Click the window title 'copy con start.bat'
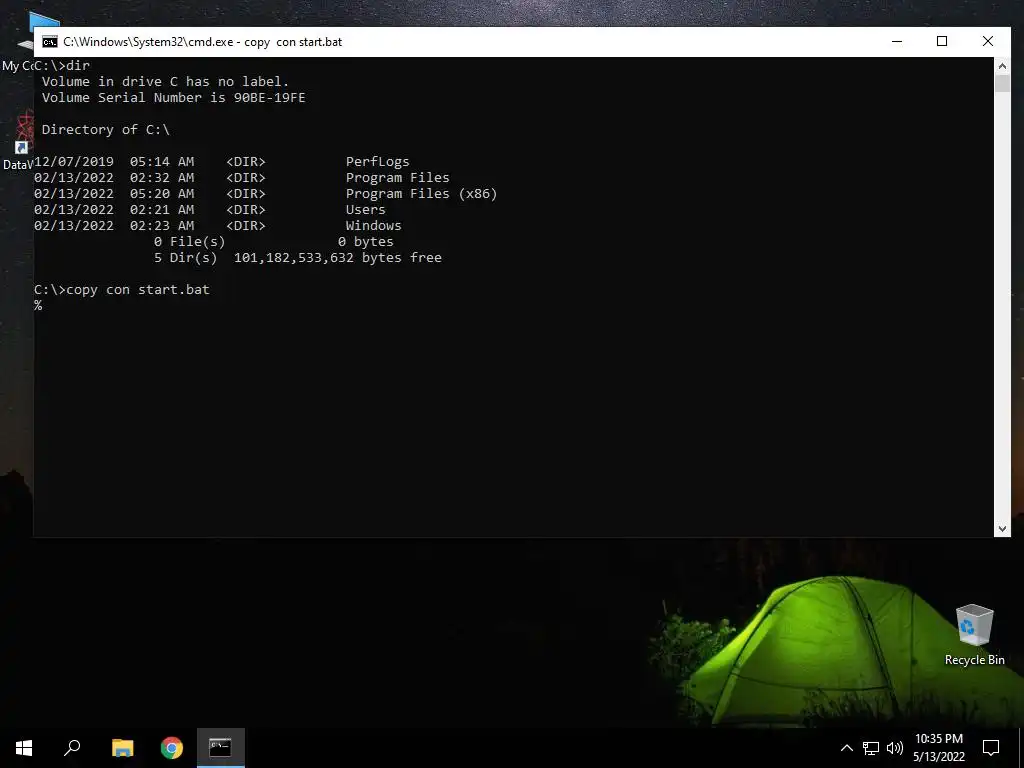Screen dimensions: 1024x768 [293, 42]
